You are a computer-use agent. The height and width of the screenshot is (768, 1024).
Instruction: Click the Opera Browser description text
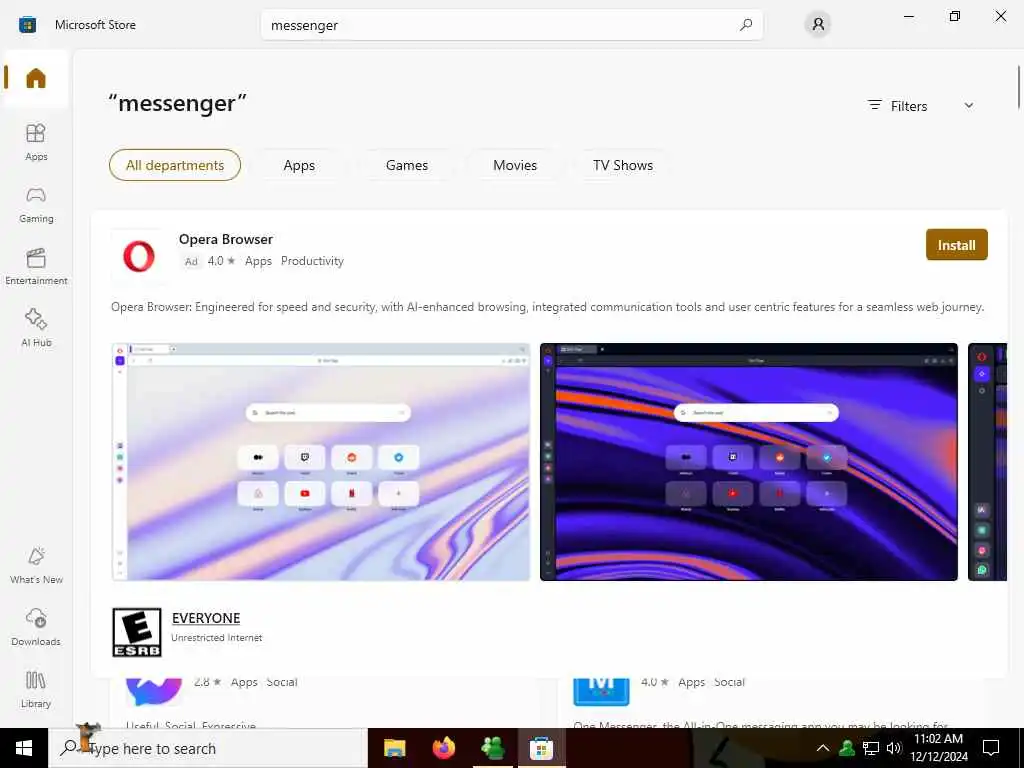[x=547, y=307]
